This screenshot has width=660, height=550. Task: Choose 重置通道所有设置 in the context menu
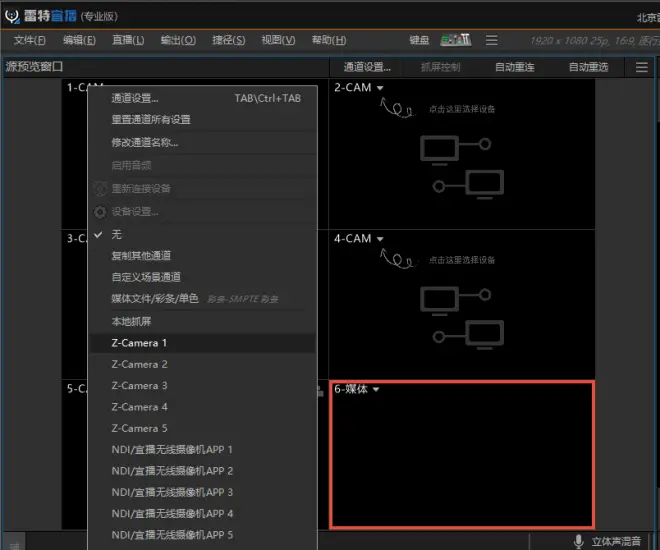pyautogui.click(x=203, y=120)
